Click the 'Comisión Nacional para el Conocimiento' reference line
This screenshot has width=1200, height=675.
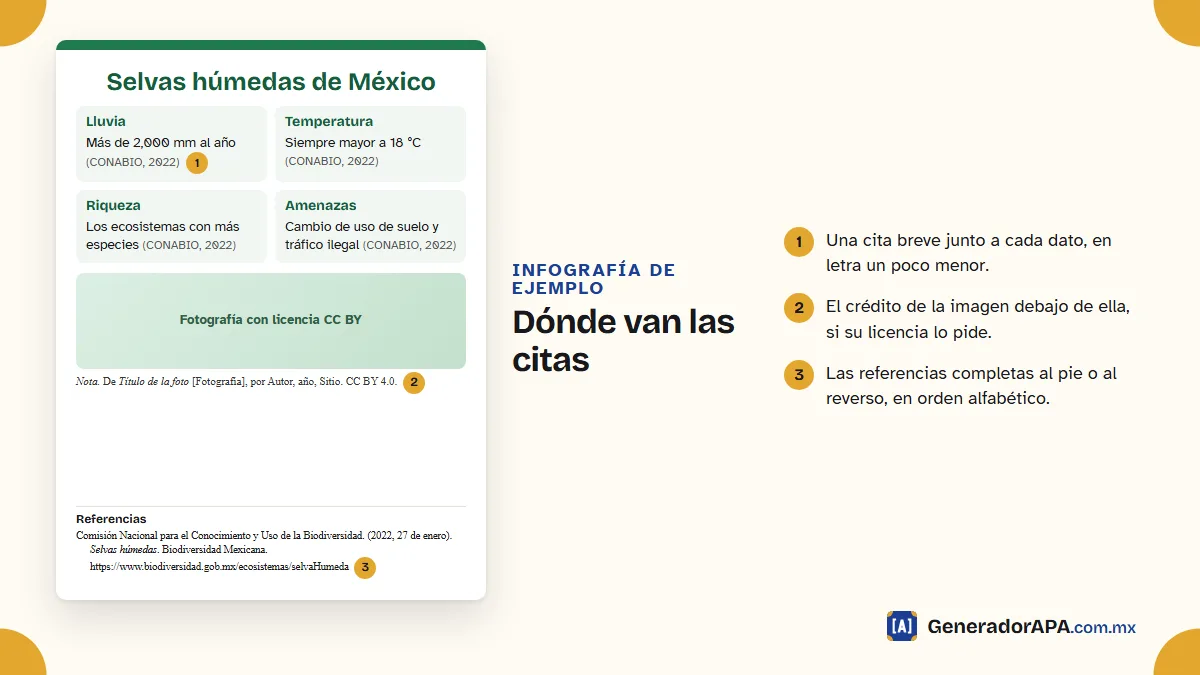(x=264, y=535)
